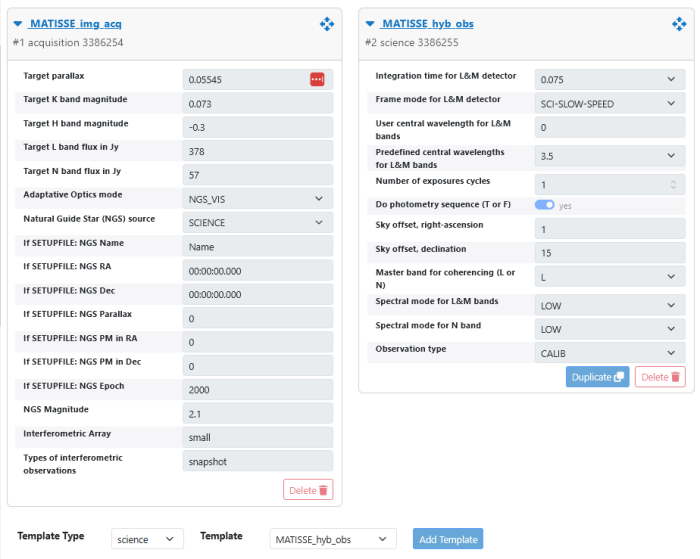Click move icon on MATISSE_img_acq panel
The image size is (700, 559).
coord(326,24)
